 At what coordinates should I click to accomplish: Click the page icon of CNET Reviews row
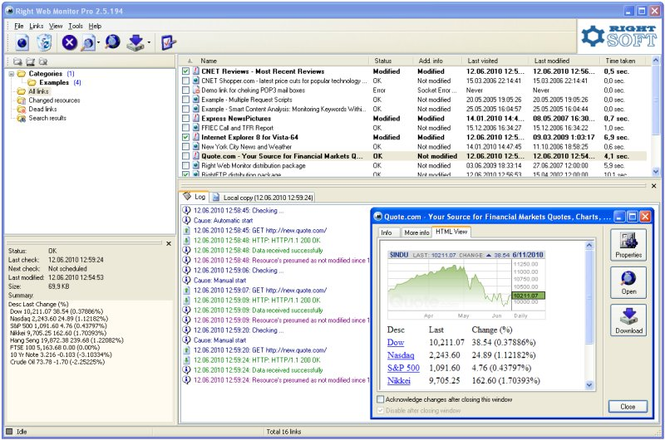coord(196,71)
